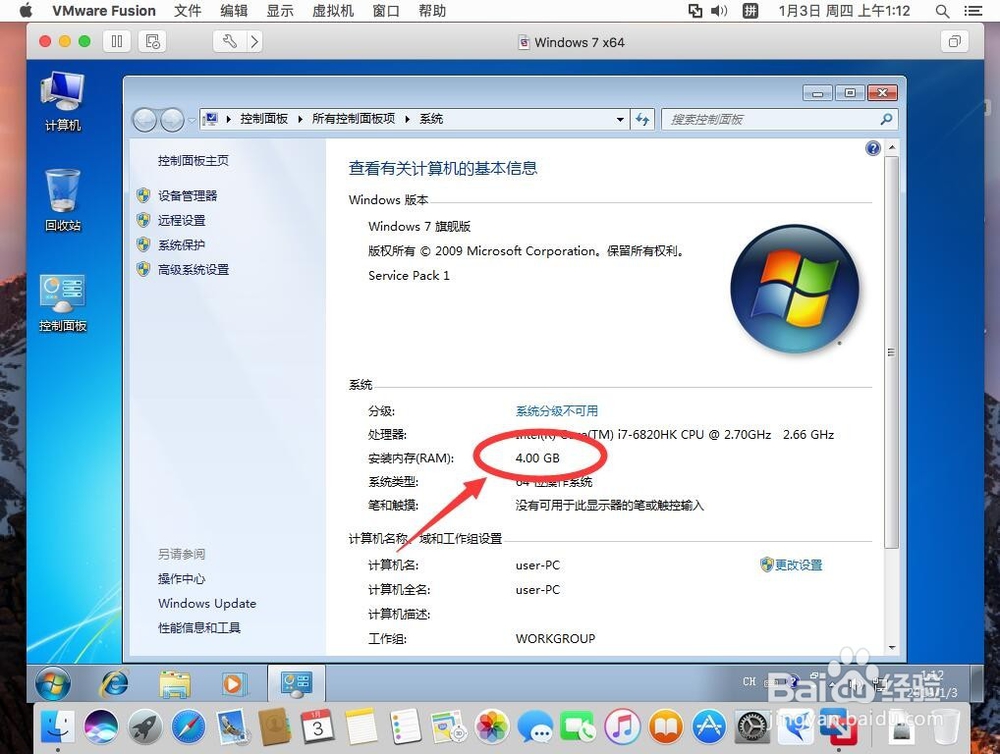The width and height of the screenshot is (1000, 754).
Task: Open the 虚拟机 menu
Action: tap(333, 11)
